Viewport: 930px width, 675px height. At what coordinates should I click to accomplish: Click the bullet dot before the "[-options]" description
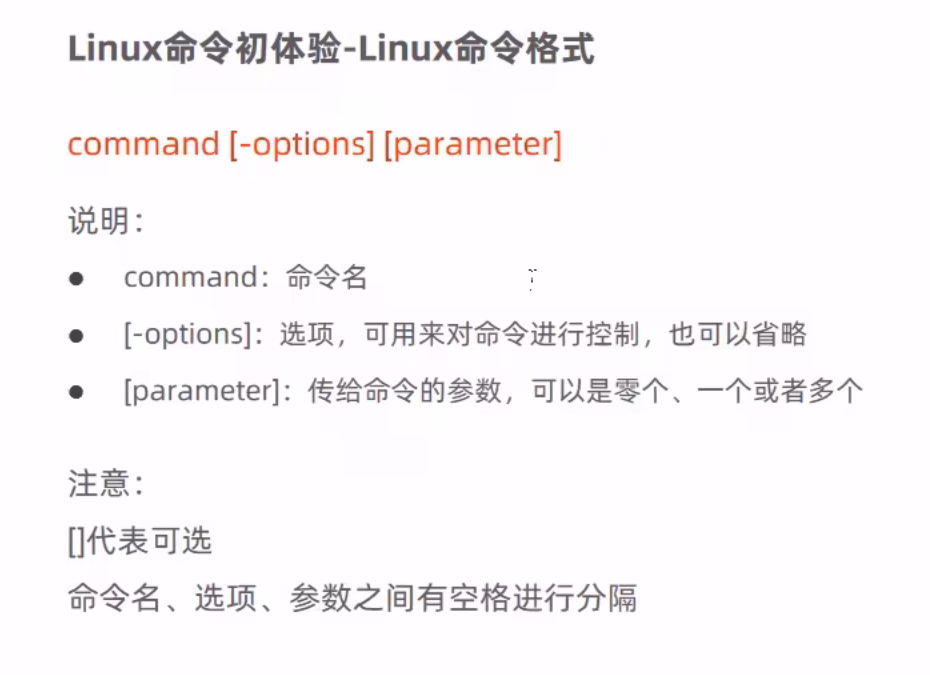tap(76, 336)
